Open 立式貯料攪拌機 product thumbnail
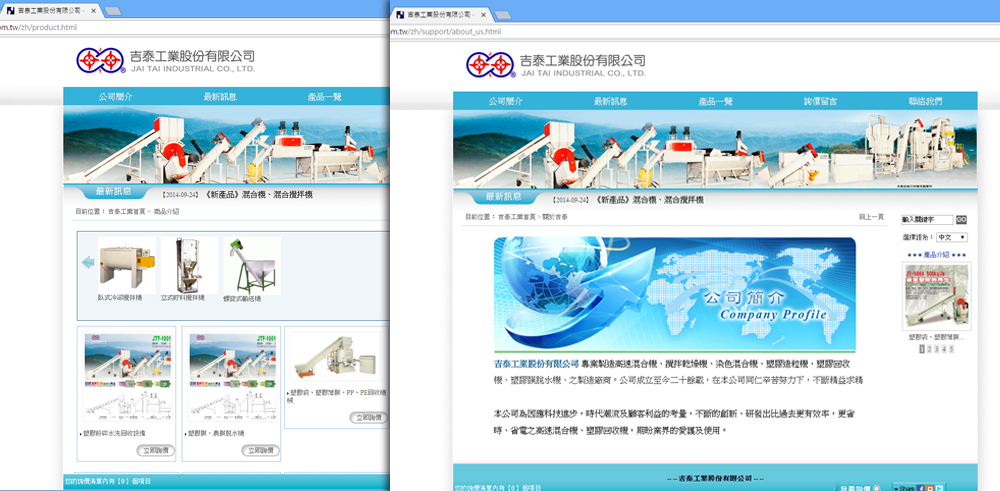This screenshot has height=491, width=1000. coord(189,265)
